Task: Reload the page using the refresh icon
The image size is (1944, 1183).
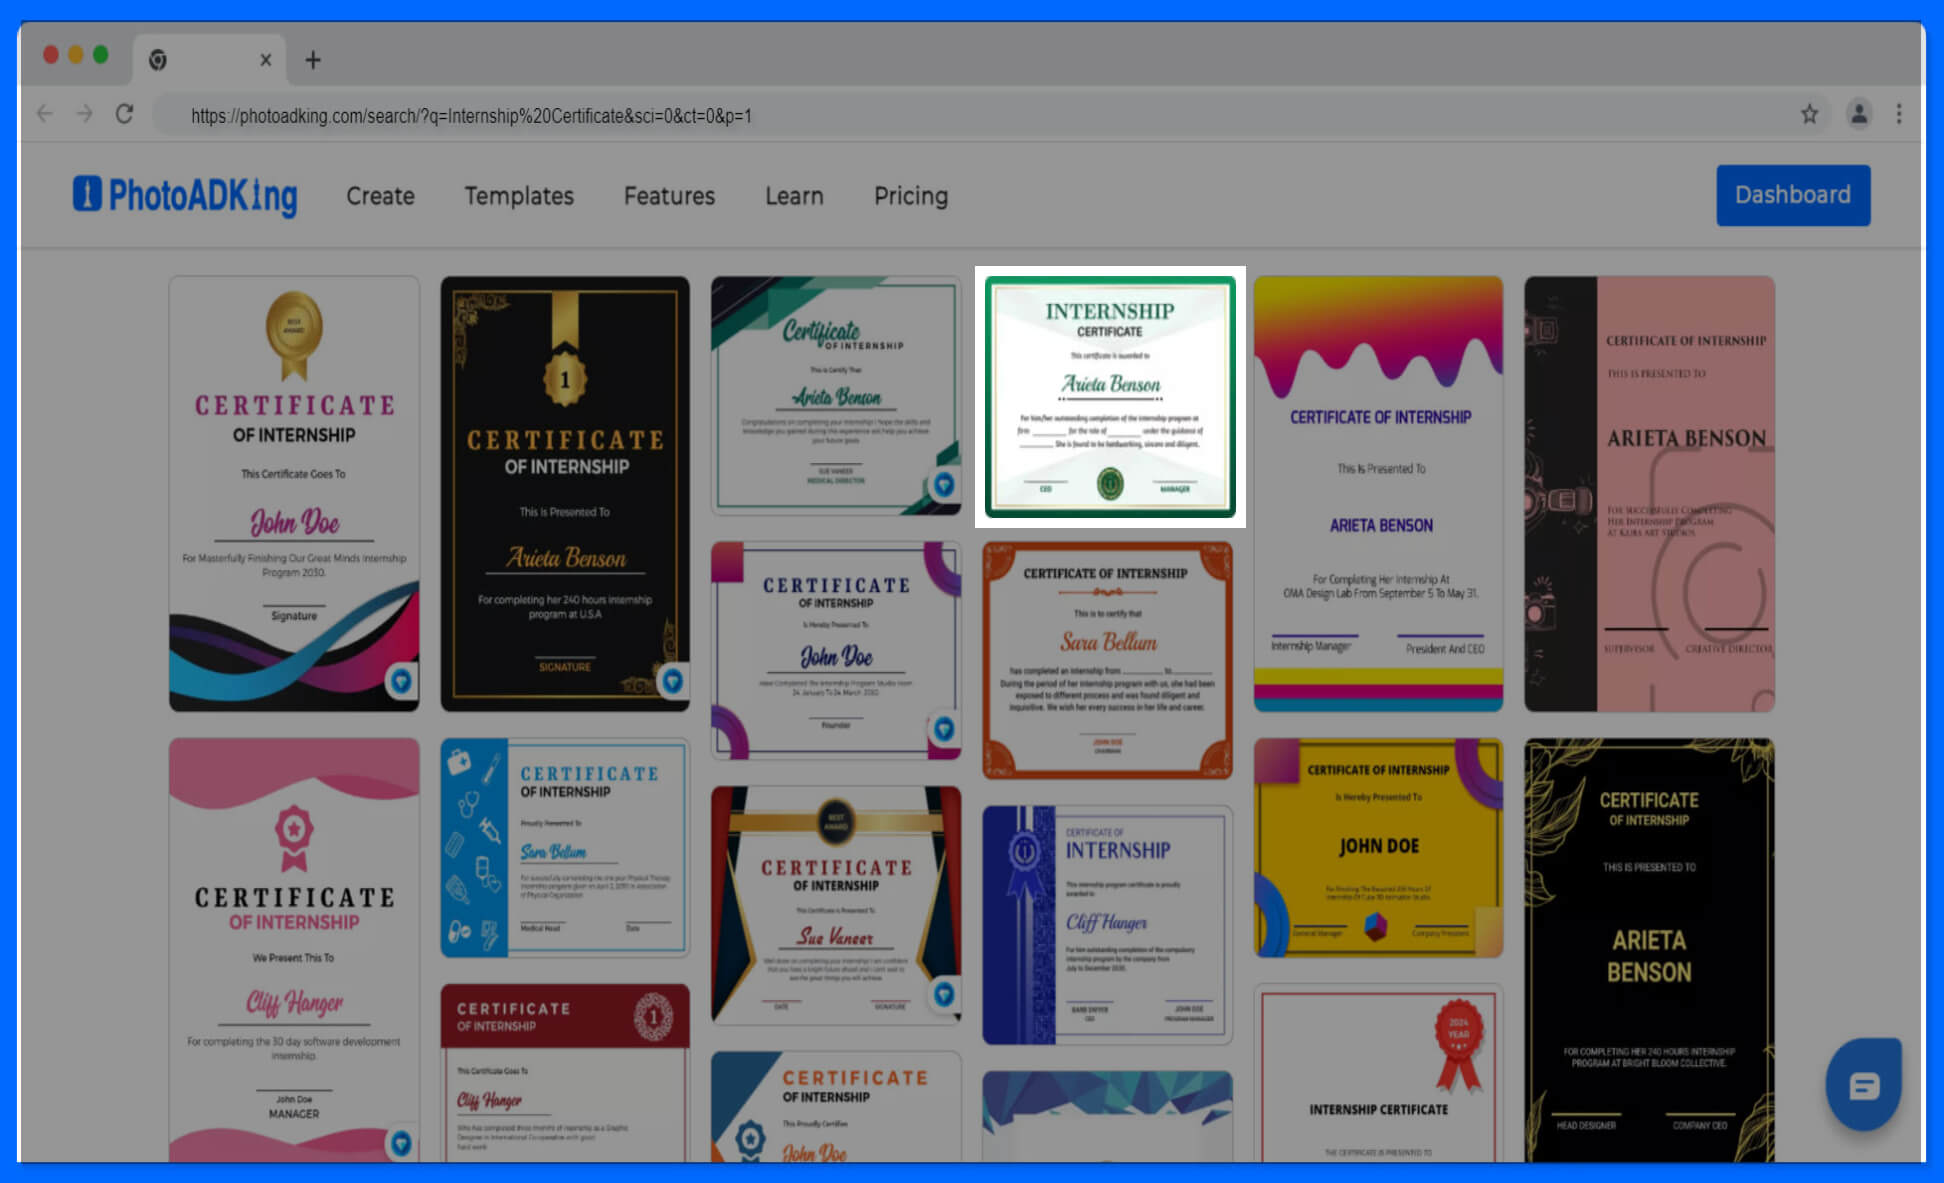Action: [x=124, y=114]
